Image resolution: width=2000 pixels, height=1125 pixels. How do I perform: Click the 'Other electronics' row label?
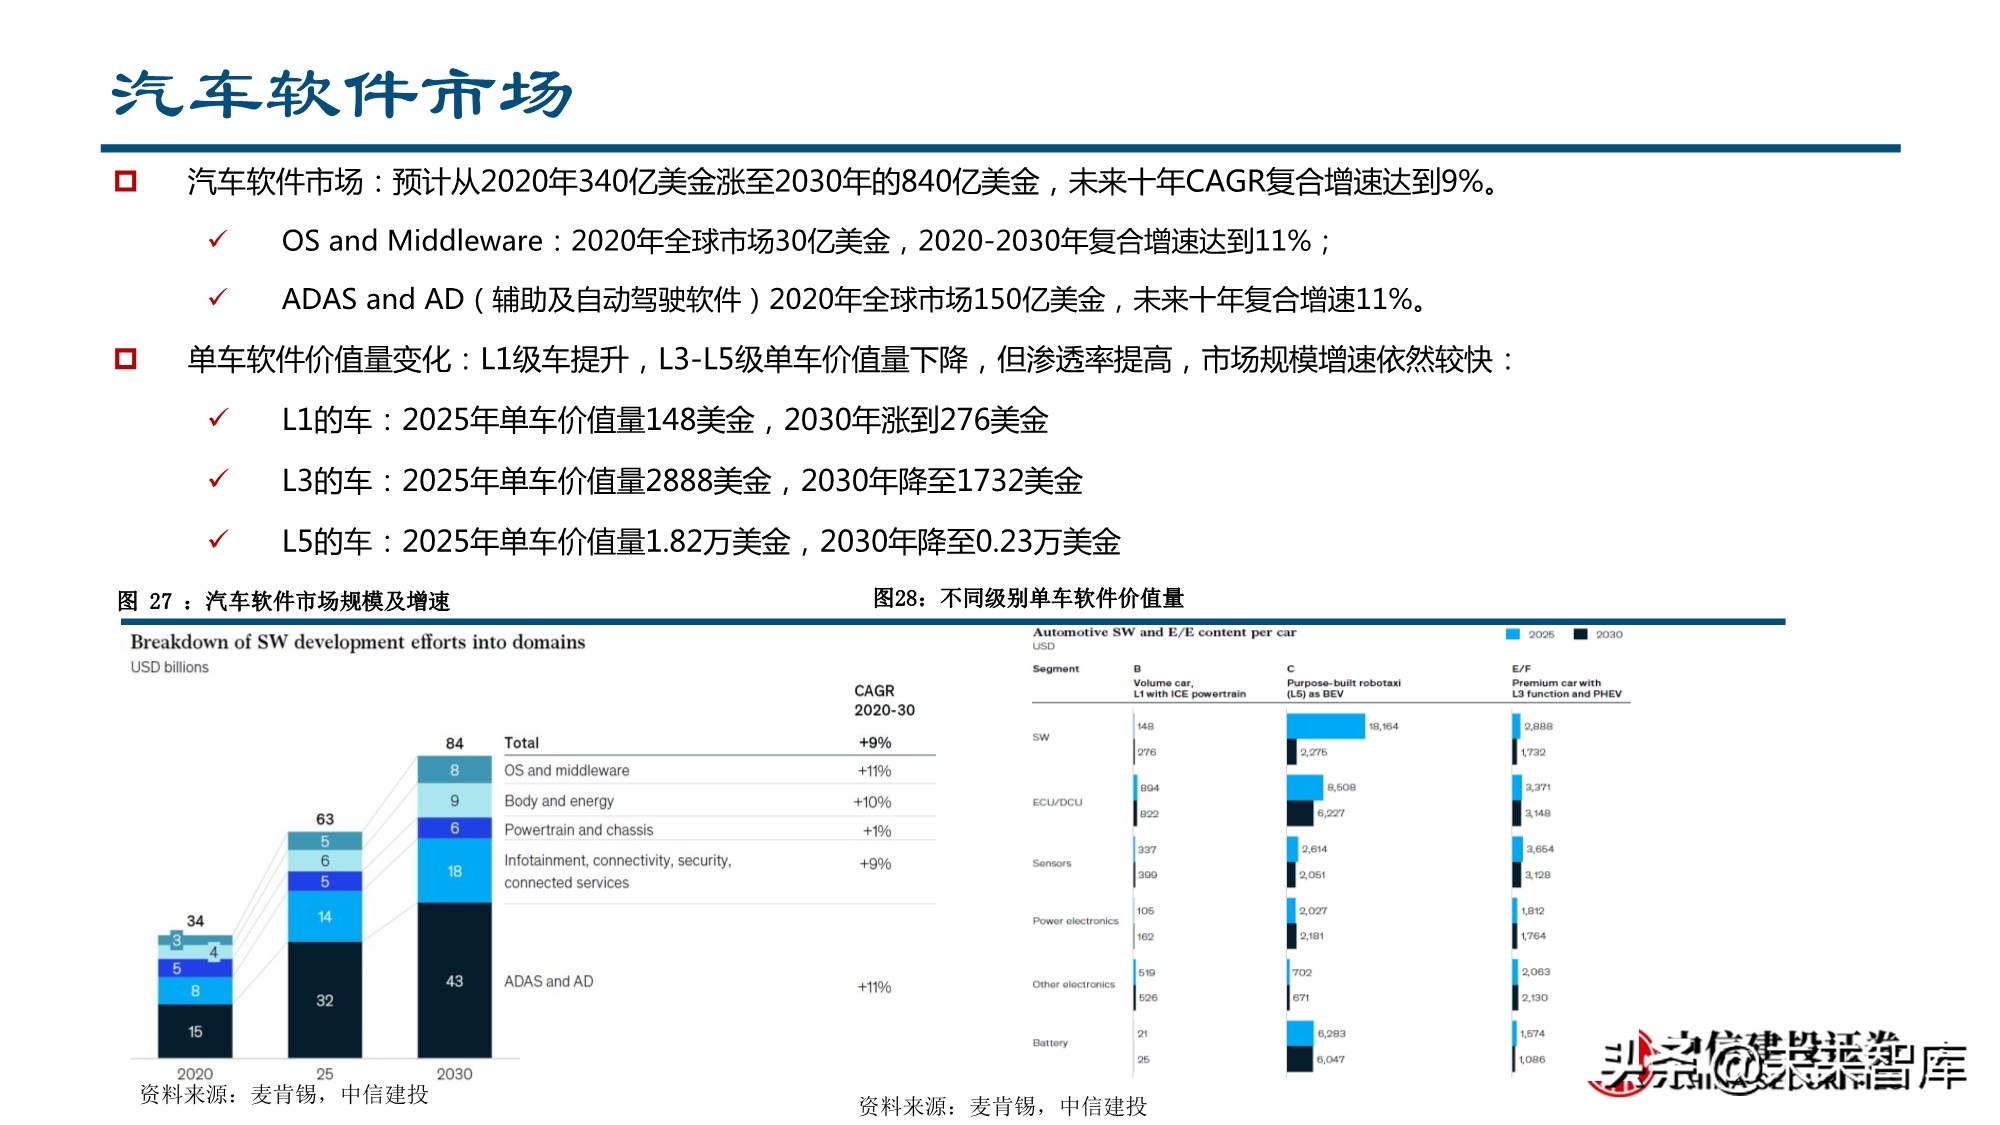click(x=1073, y=984)
